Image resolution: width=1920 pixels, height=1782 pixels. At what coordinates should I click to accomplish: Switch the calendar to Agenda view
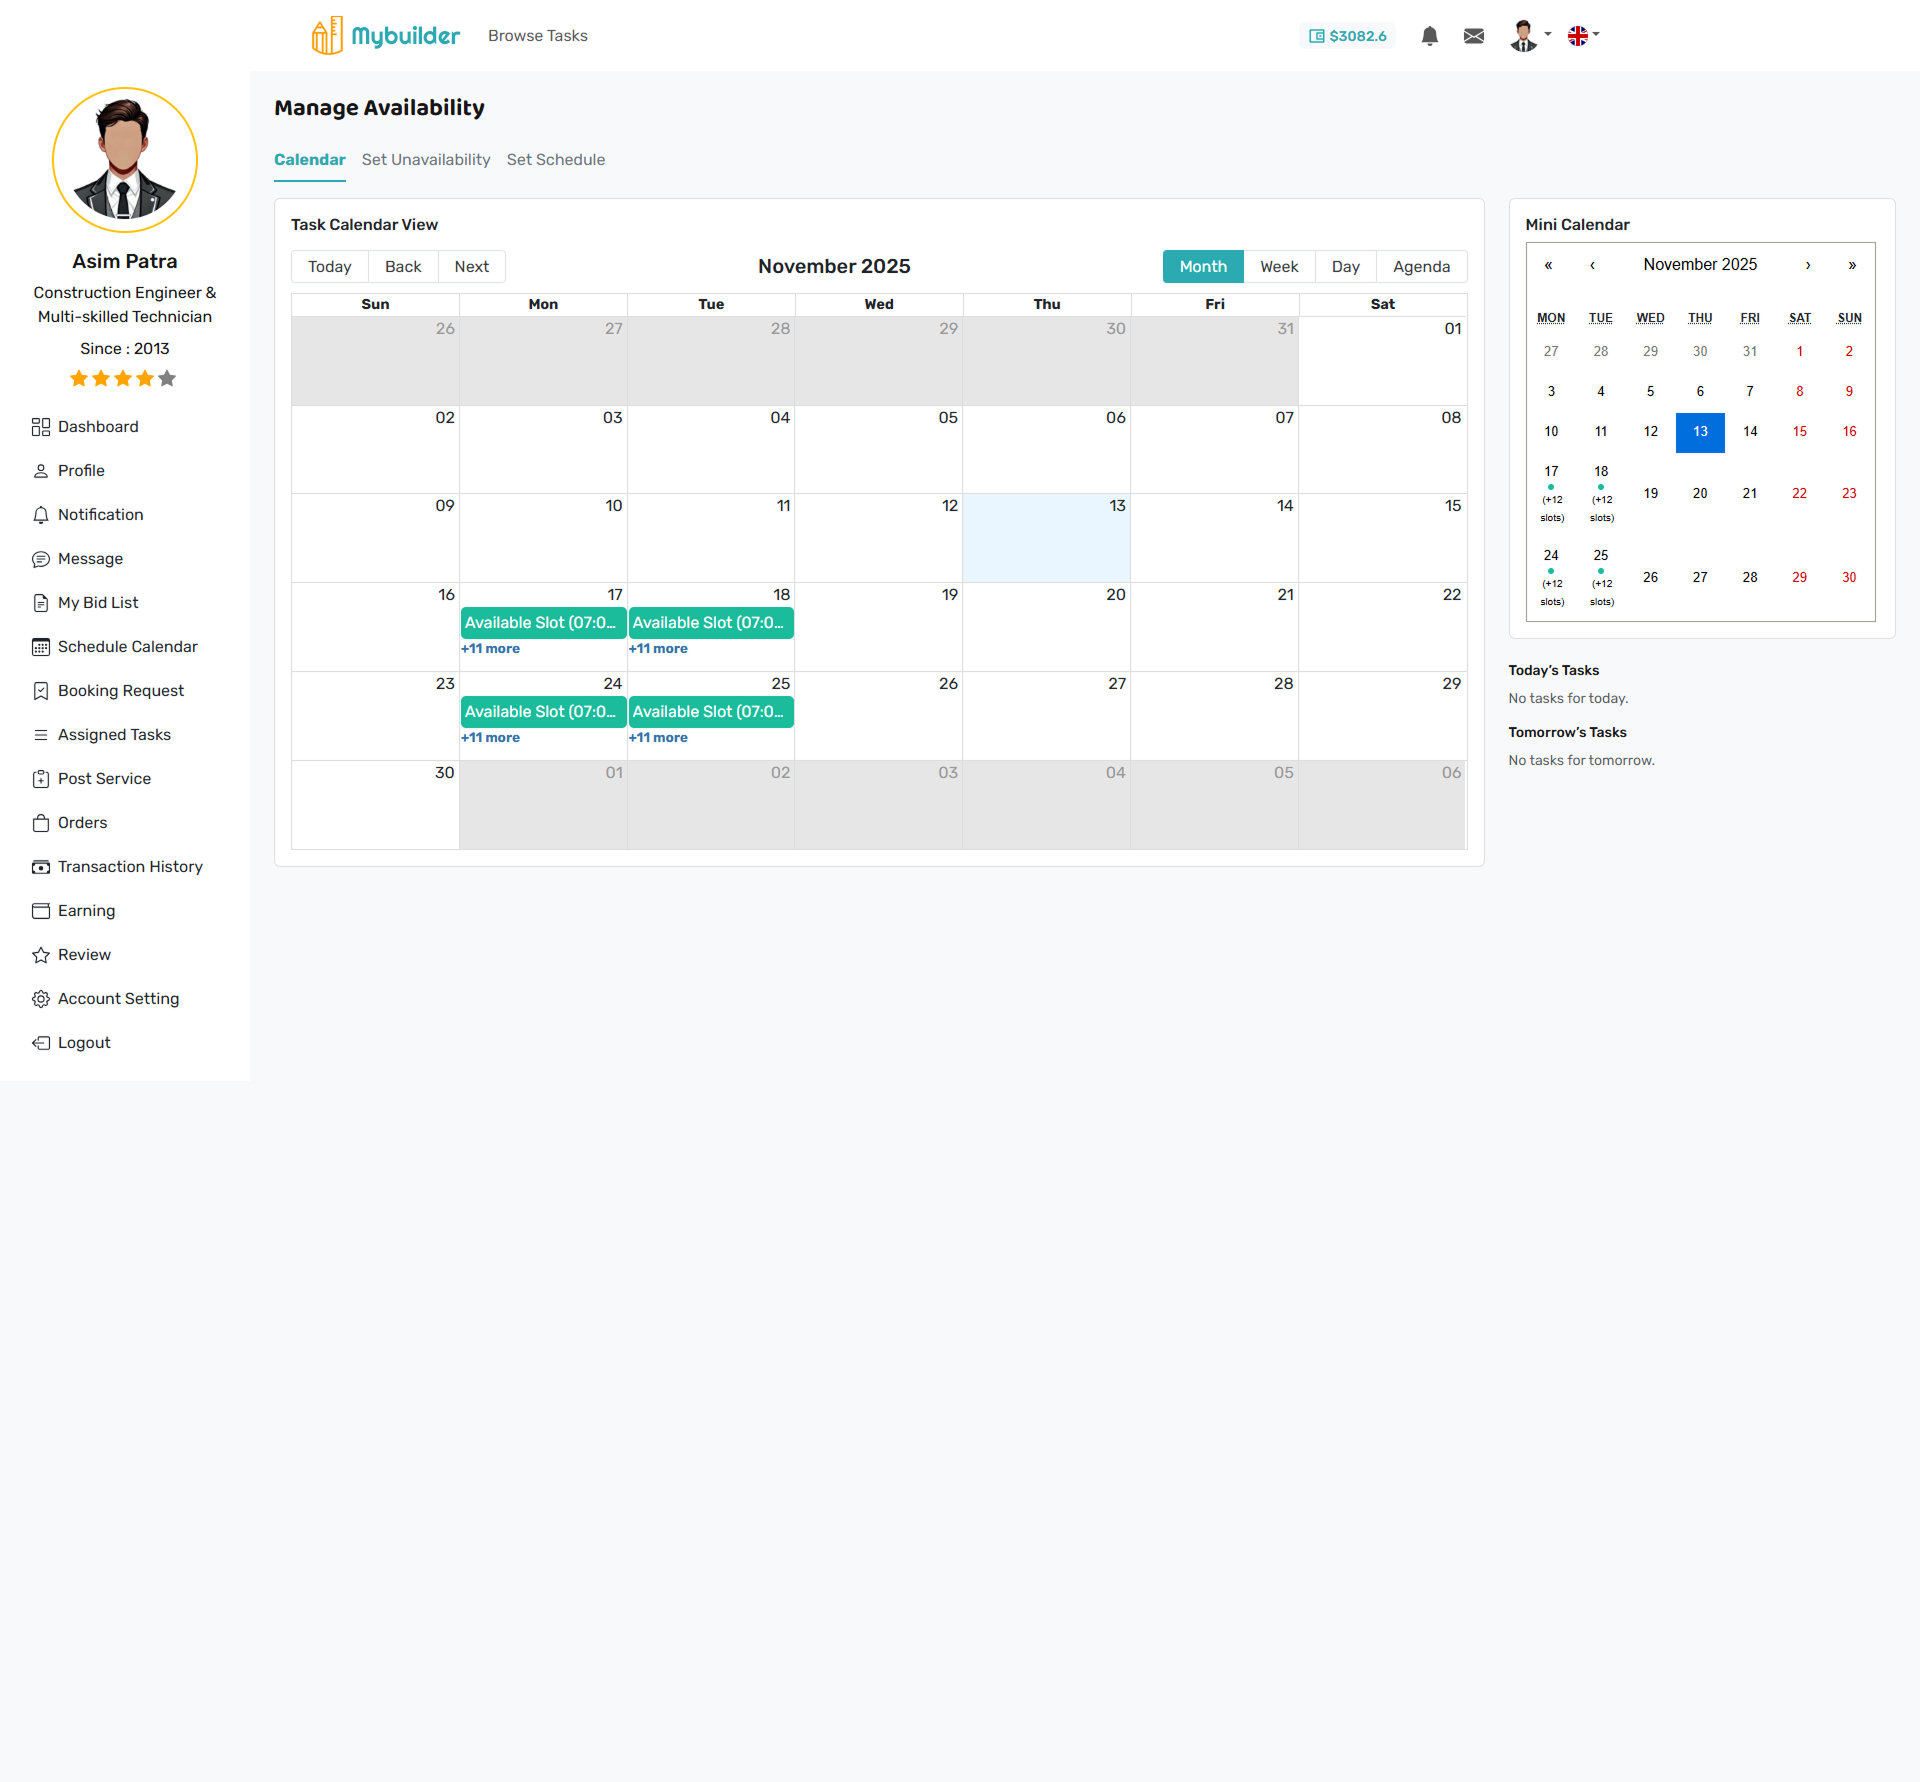1420,267
